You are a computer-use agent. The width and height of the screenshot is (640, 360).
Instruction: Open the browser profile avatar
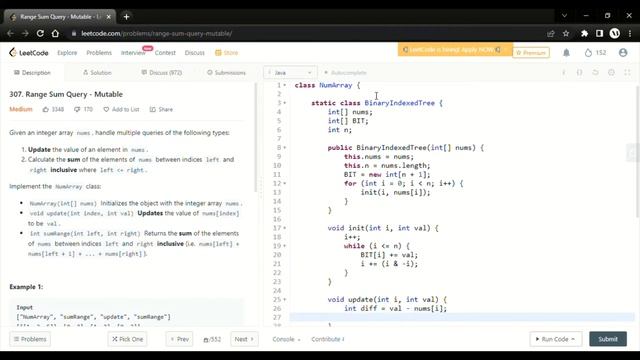pos(614,33)
